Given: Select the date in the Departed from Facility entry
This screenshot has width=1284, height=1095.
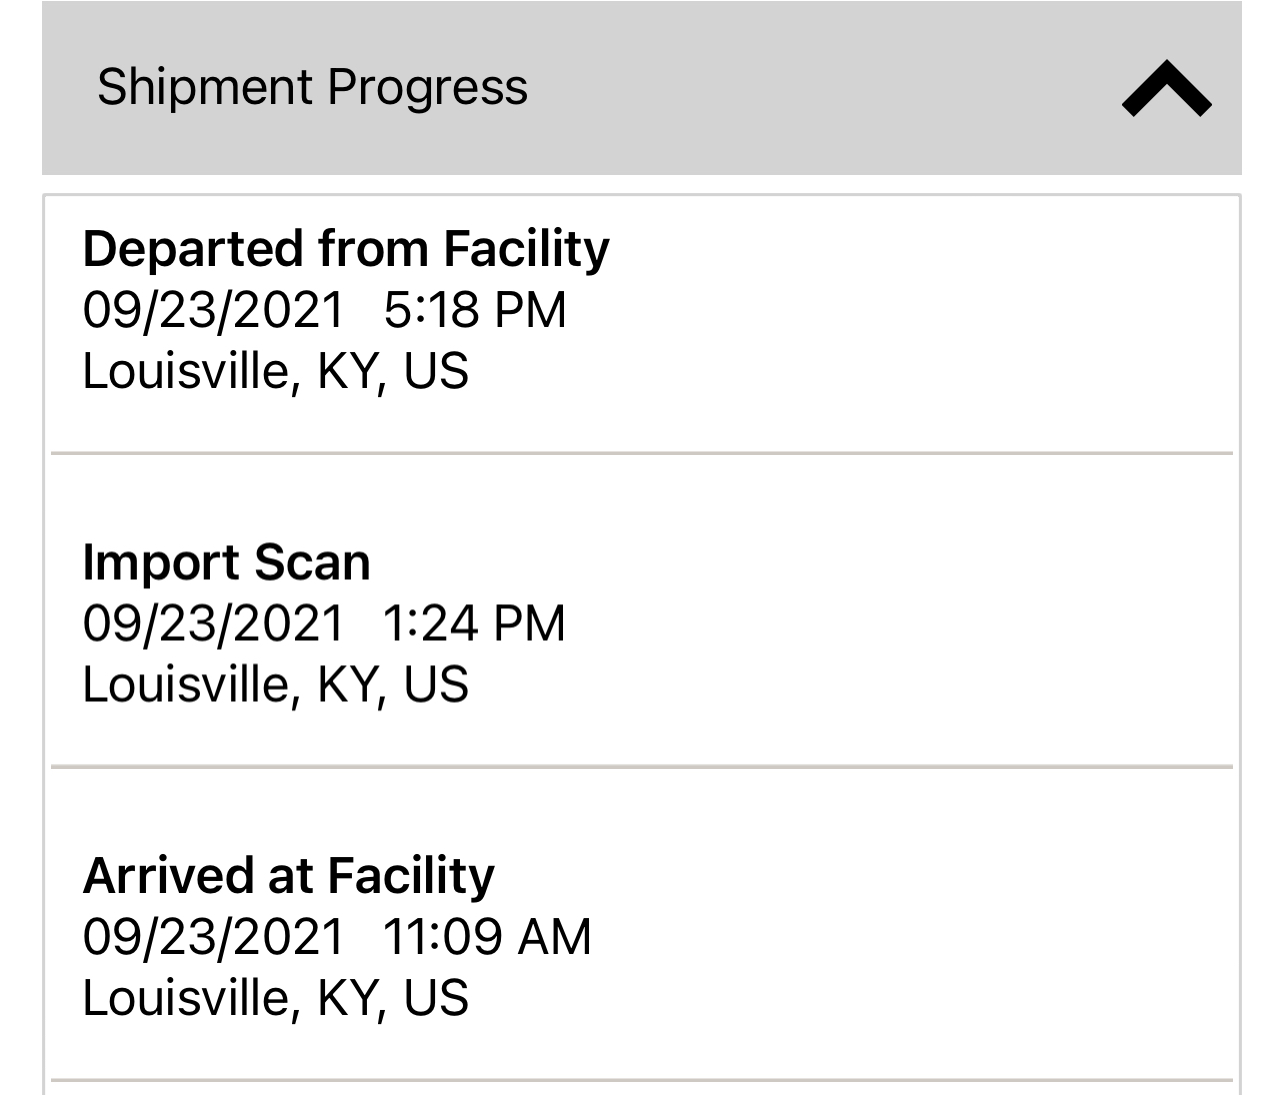Looking at the screenshot, I should [x=213, y=310].
